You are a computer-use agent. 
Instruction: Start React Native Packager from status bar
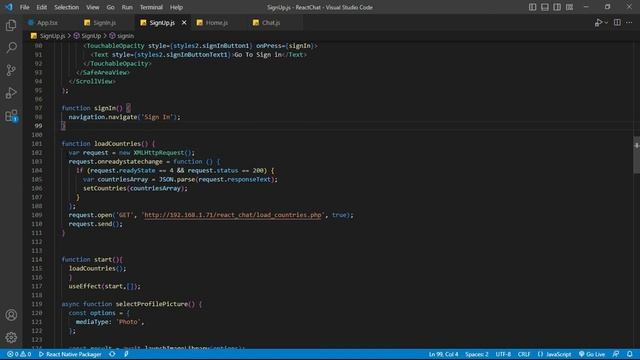(x=70, y=354)
